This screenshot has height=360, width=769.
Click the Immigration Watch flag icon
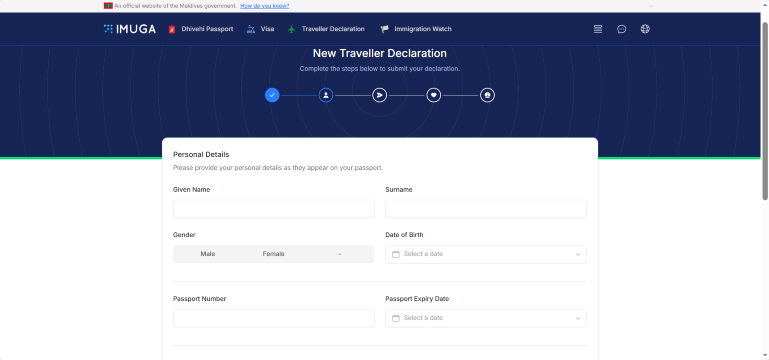point(385,29)
